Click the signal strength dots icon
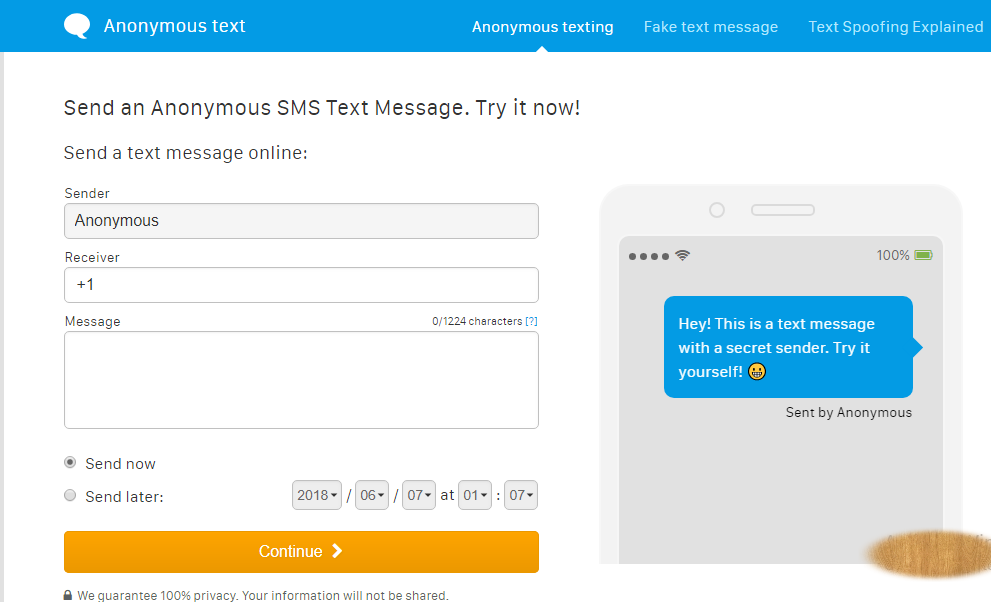Image resolution: width=991 pixels, height=602 pixels. coord(649,256)
